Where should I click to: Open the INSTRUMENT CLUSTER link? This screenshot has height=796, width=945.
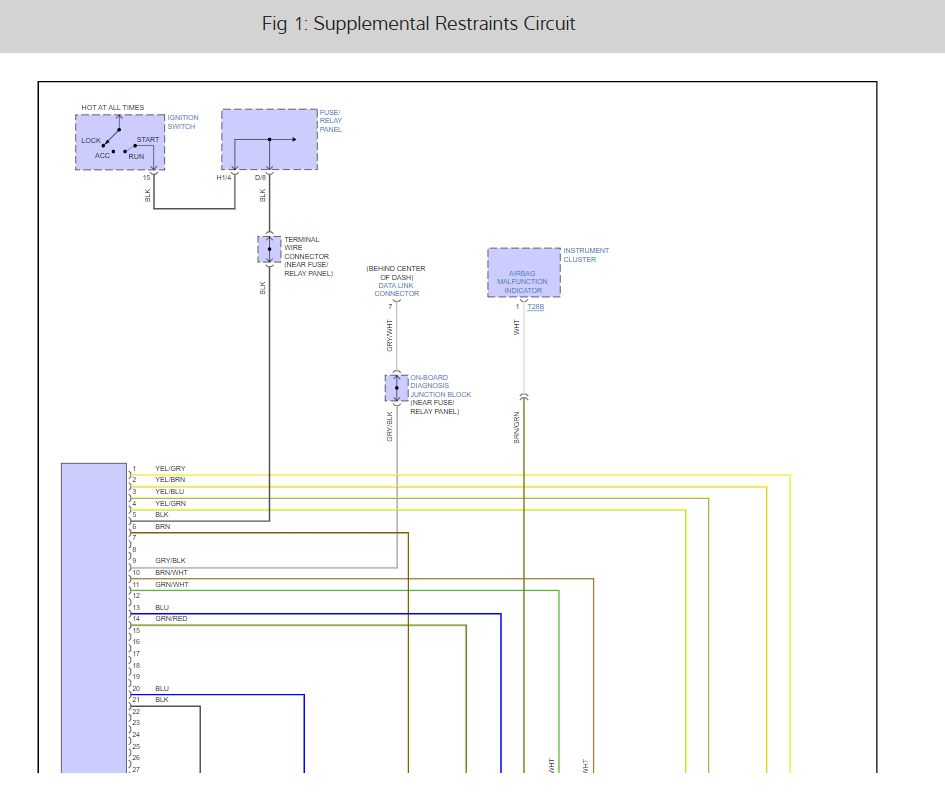(586, 255)
